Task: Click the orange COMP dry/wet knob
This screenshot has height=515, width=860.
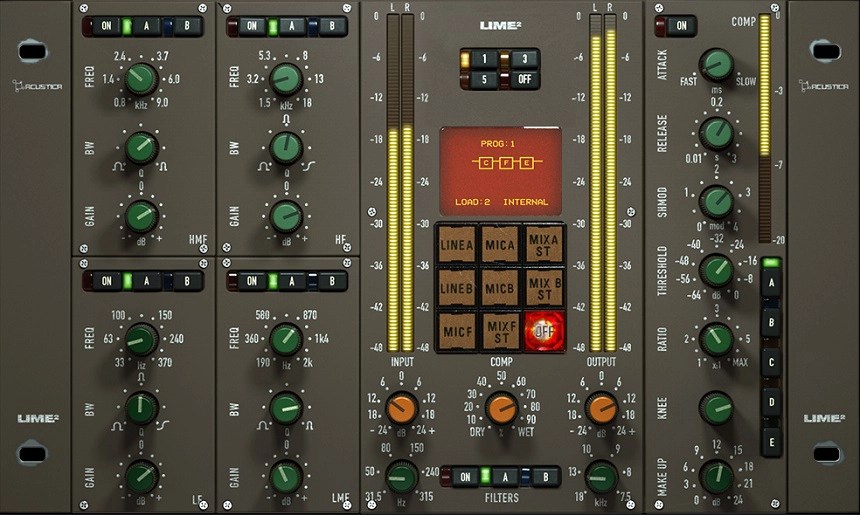Action: 501,409
